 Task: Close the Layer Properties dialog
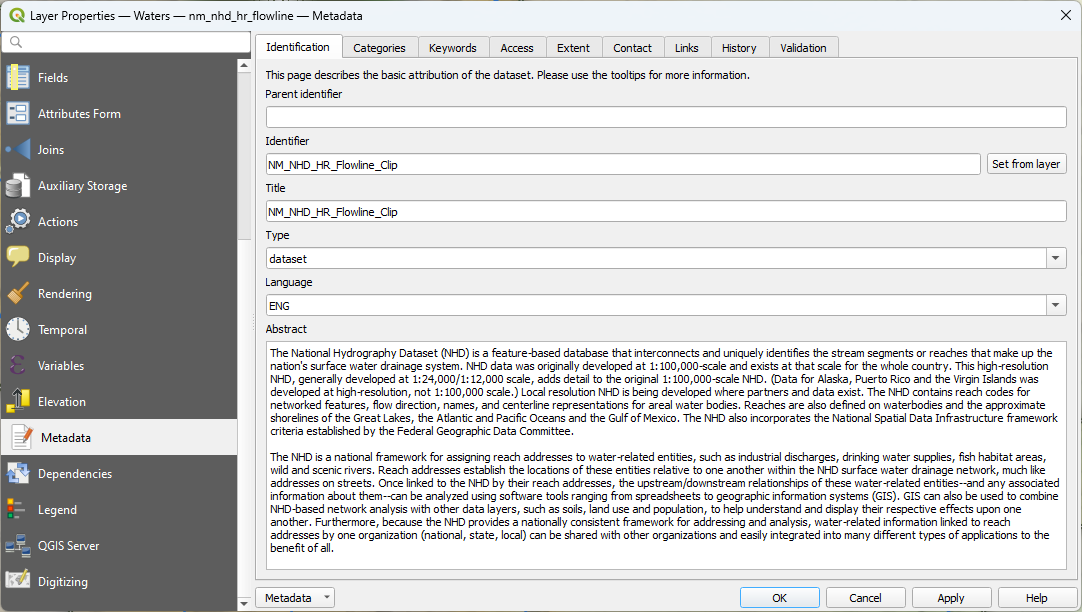pyautogui.click(x=1065, y=15)
